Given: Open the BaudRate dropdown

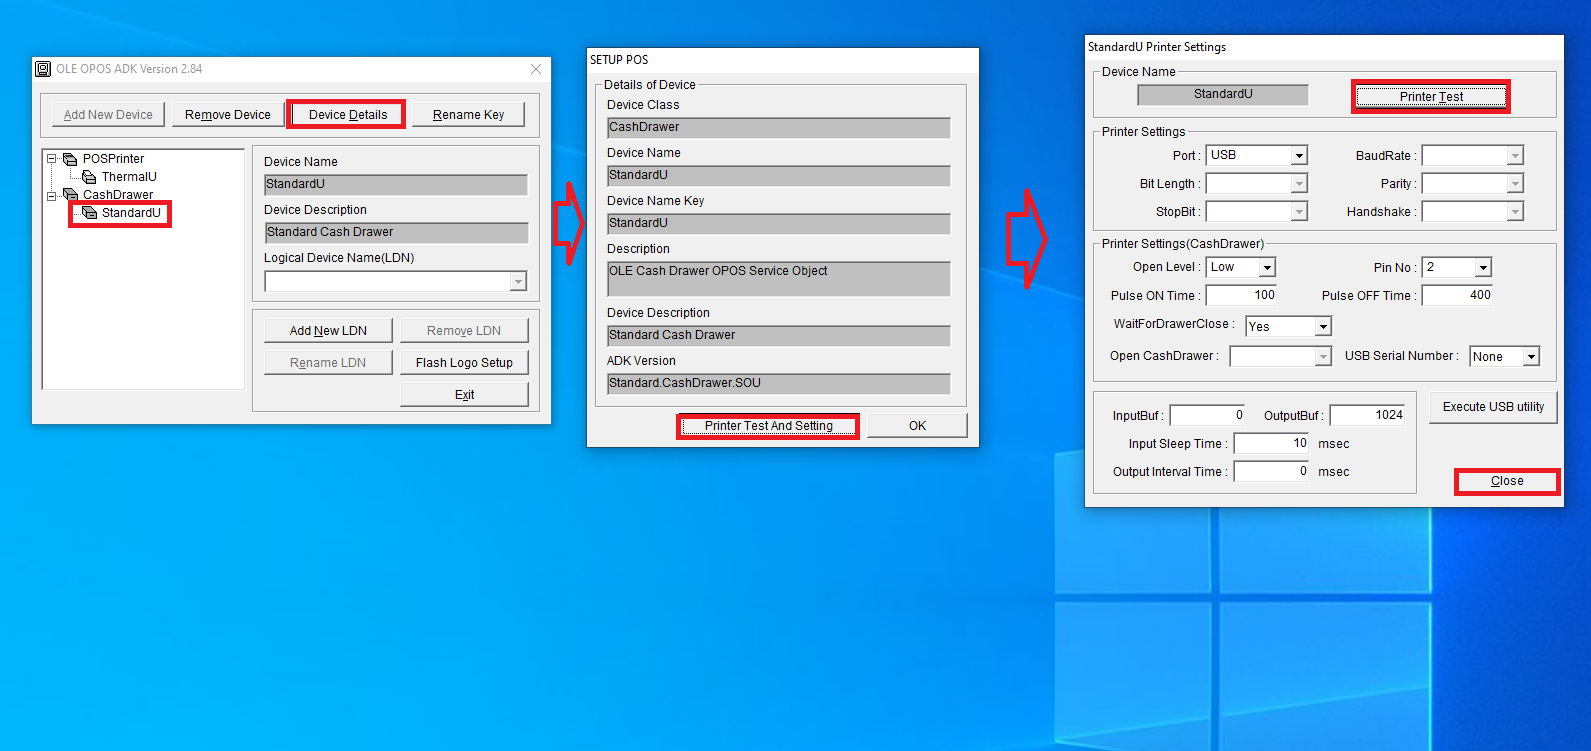Looking at the screenshot, I should coord(1515,156).
